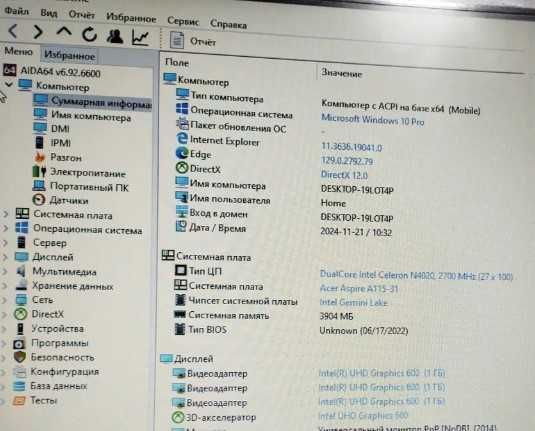Viewport: 535px width, 431px height.
Task: Click the Internet Explorer icon in list
Action: [182, 138]
